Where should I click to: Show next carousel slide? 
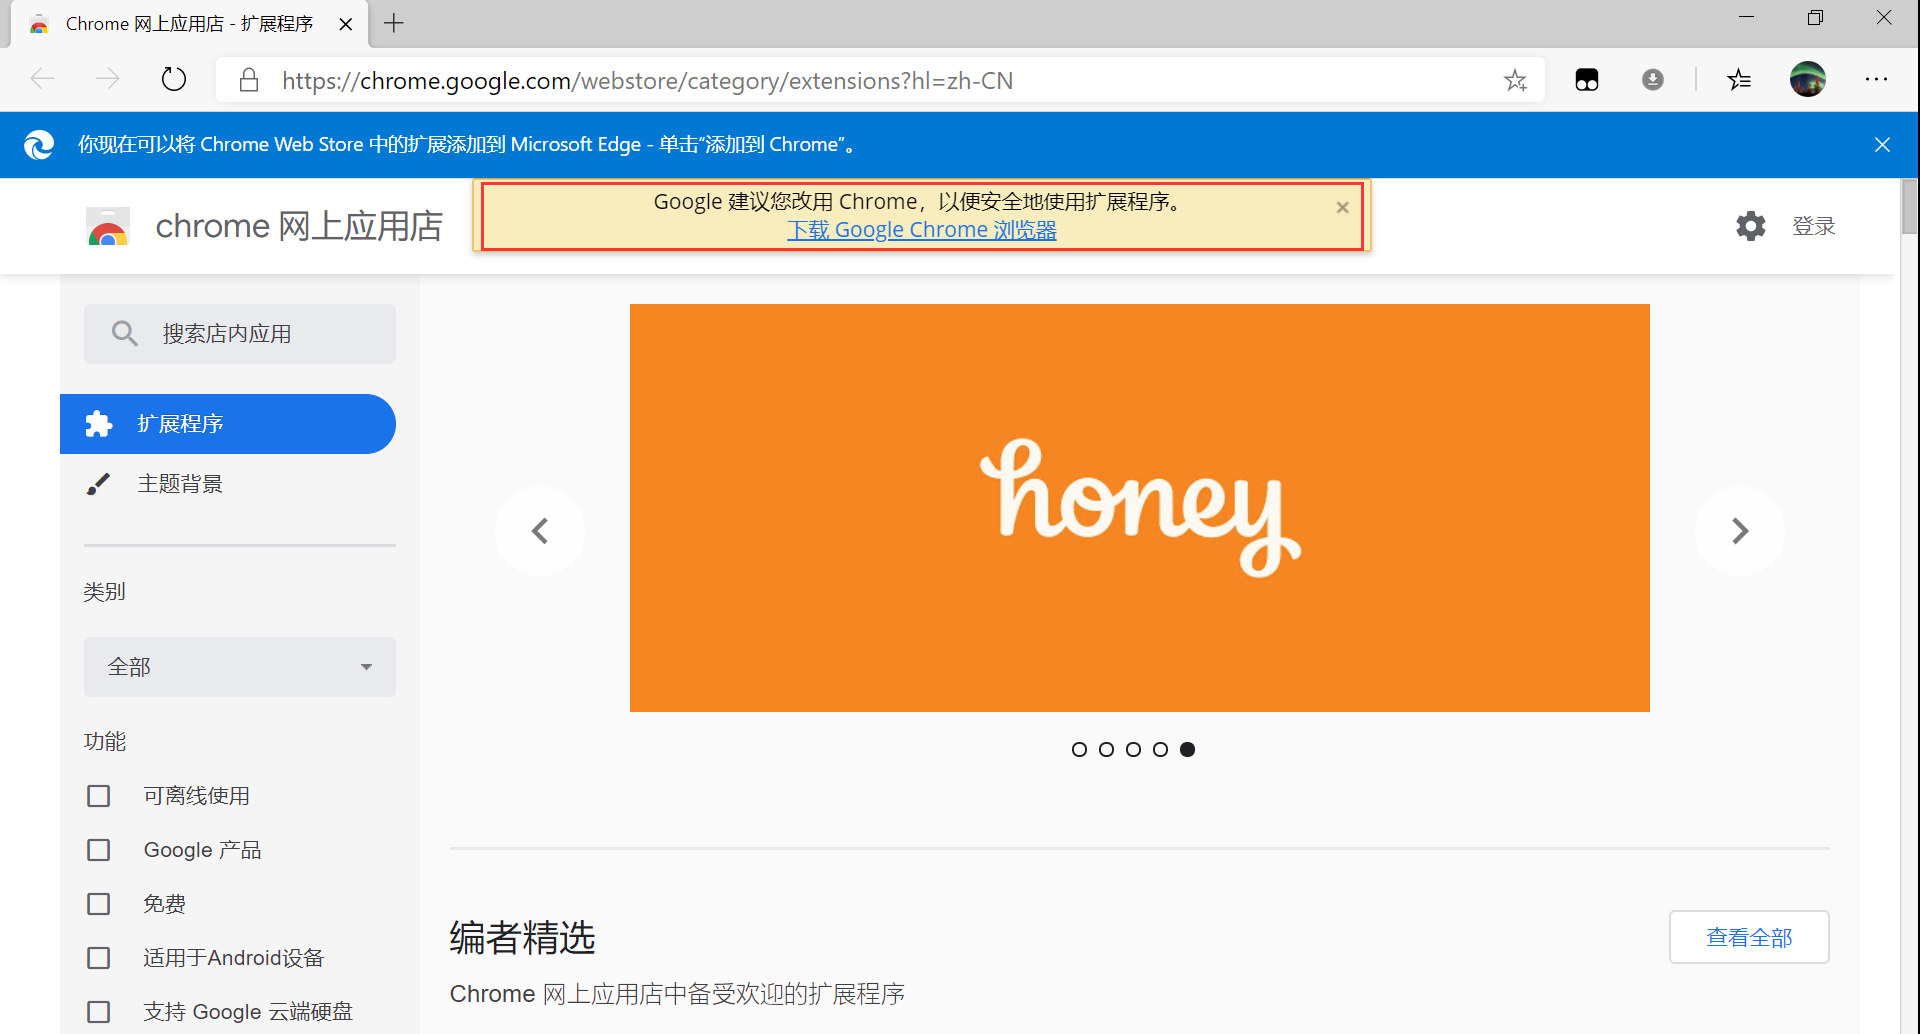(1740, 531)
